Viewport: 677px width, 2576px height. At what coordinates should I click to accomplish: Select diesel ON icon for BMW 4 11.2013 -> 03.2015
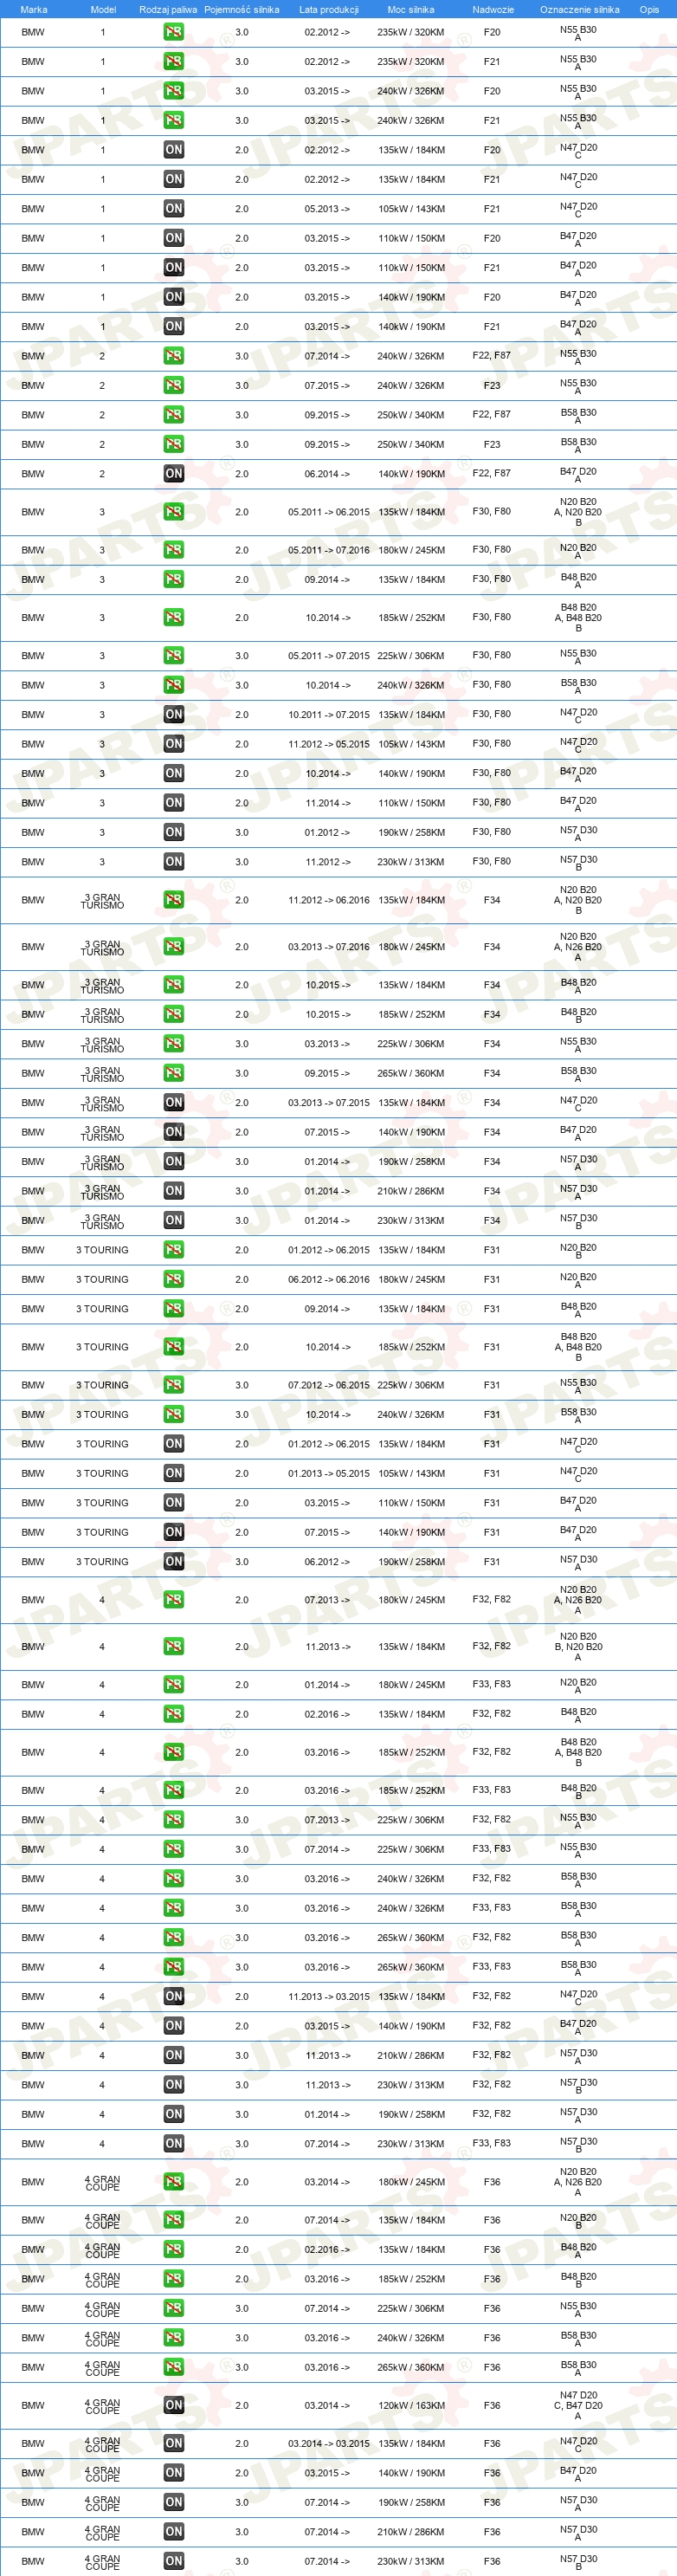point(173,1997)
